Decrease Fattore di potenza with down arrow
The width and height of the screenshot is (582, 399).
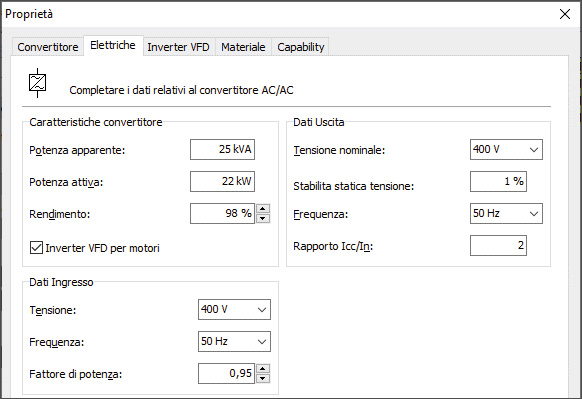(263, 378)
